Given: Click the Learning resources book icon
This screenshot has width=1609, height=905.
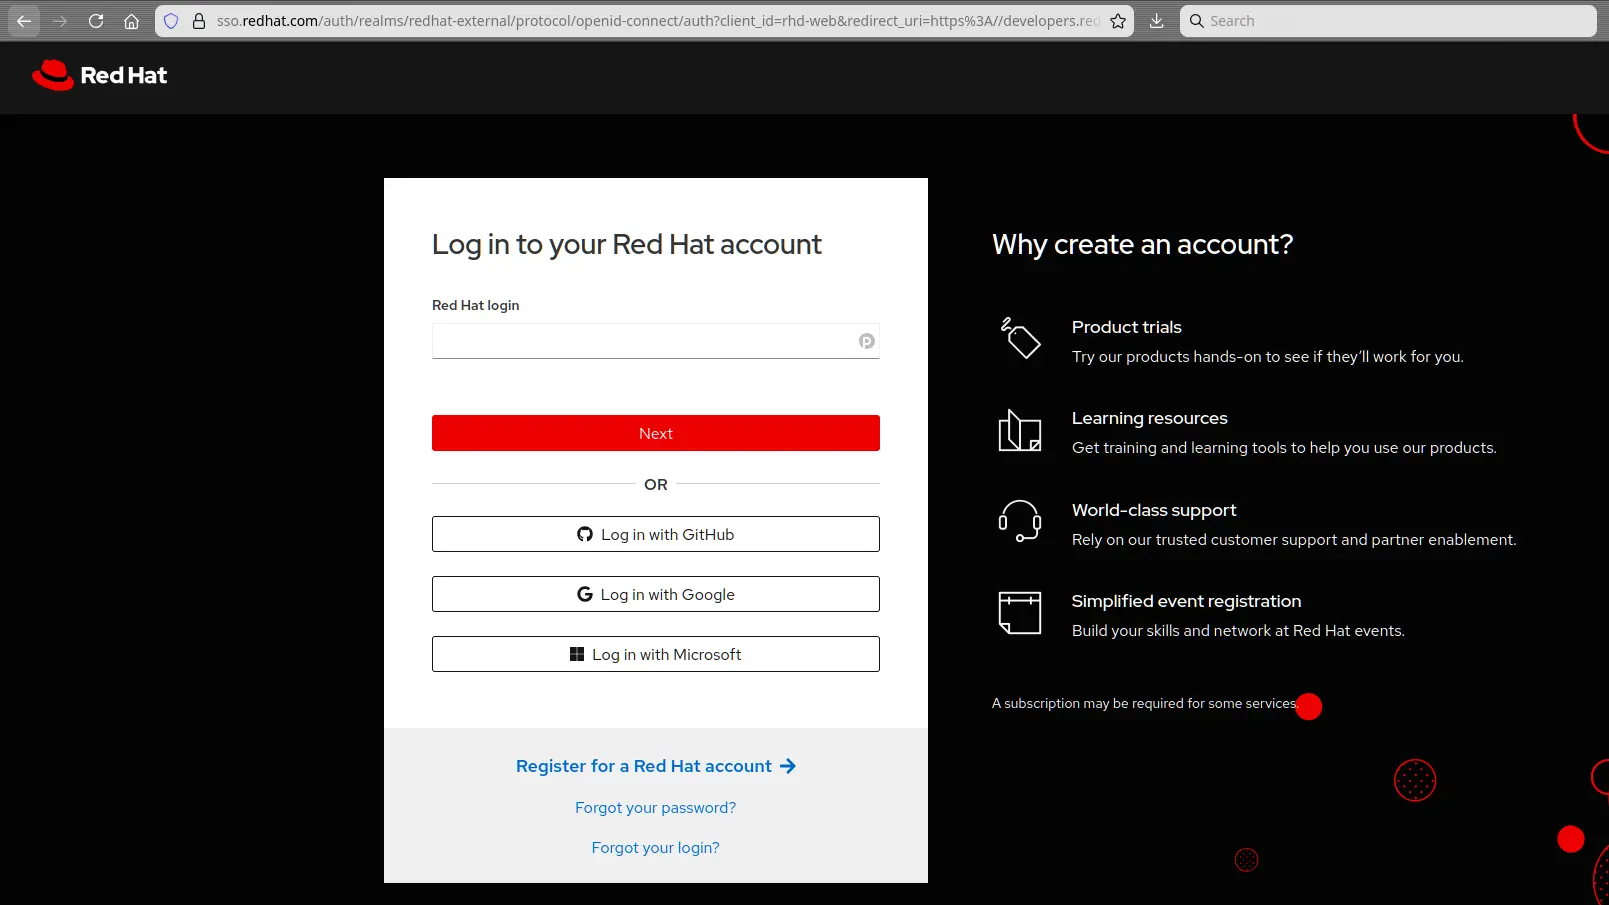Looking at the screenshot, I should (1019, 431).
